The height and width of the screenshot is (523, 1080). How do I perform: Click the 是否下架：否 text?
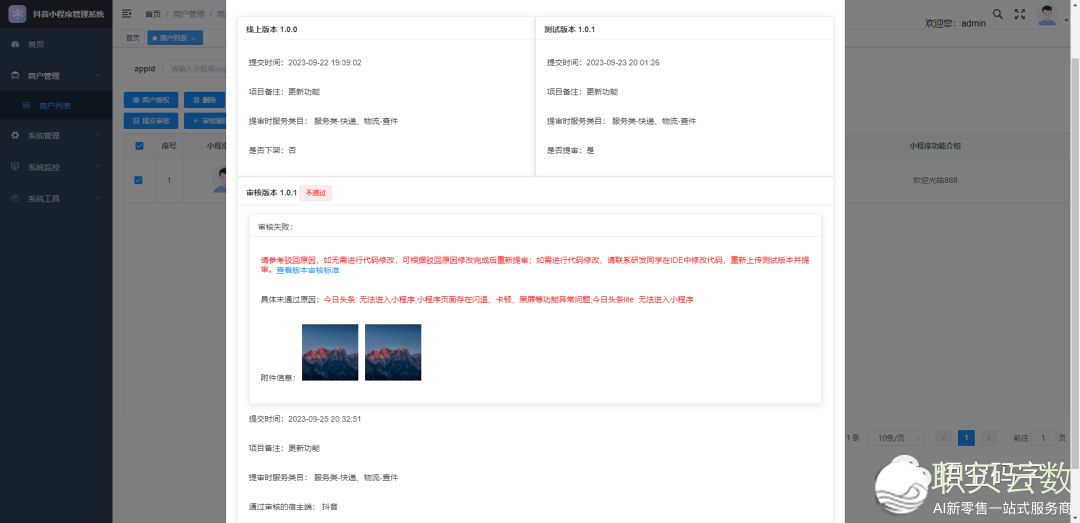pos(272,150)
